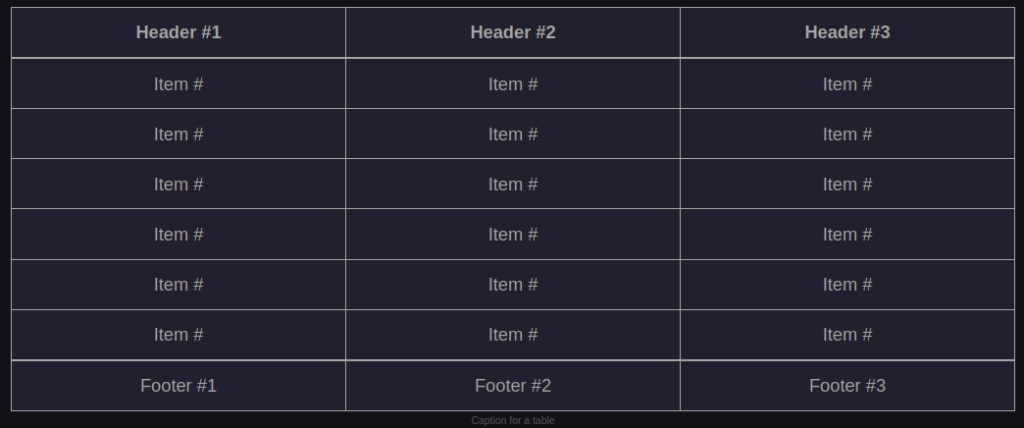Click fourth-row Item # in Header #2 column

point(512,234)
